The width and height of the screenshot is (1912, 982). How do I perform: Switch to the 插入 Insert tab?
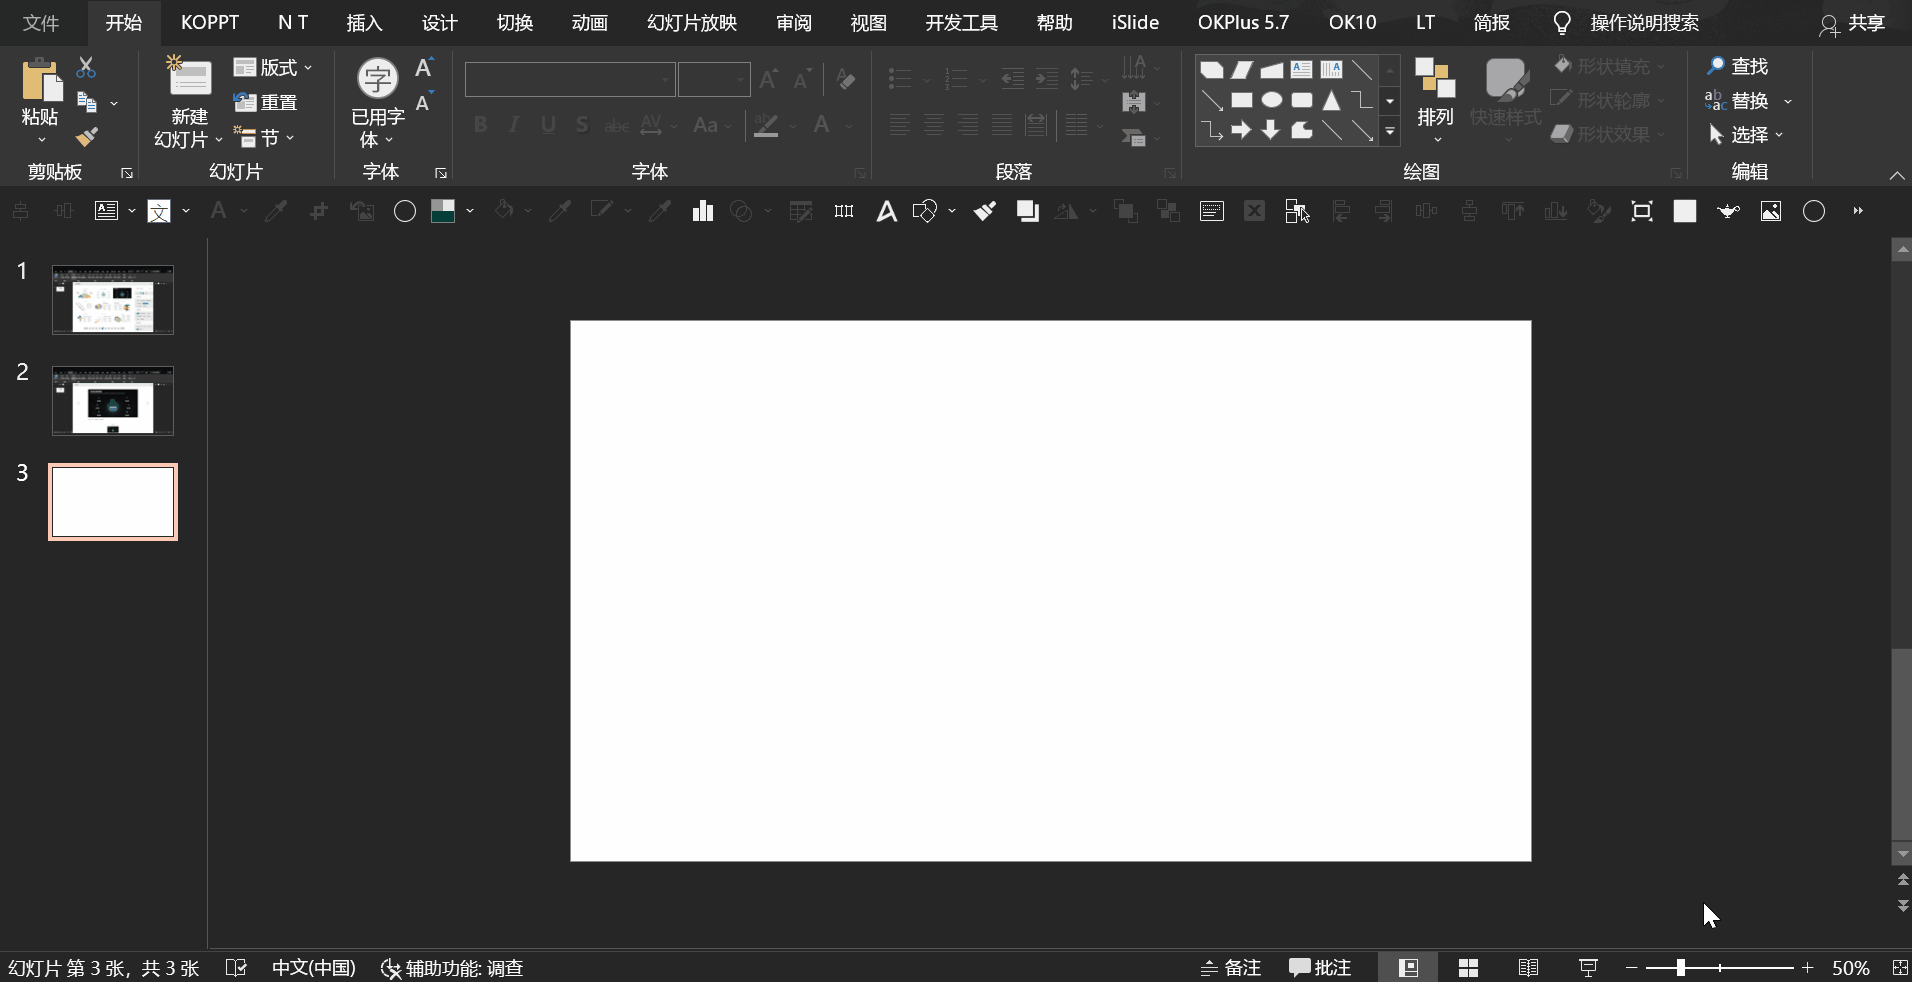pyautogui.click(x=364, y=22)
